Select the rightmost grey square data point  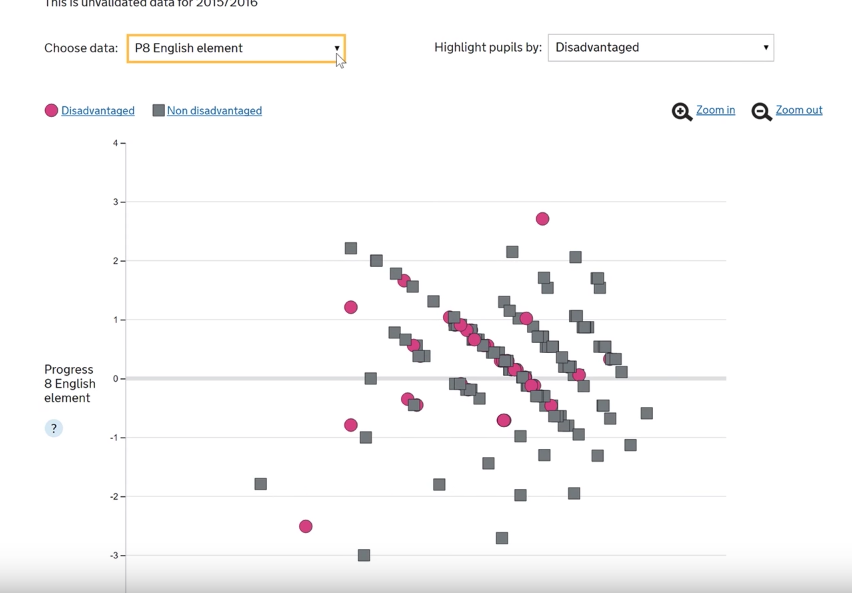pos(647,413)
